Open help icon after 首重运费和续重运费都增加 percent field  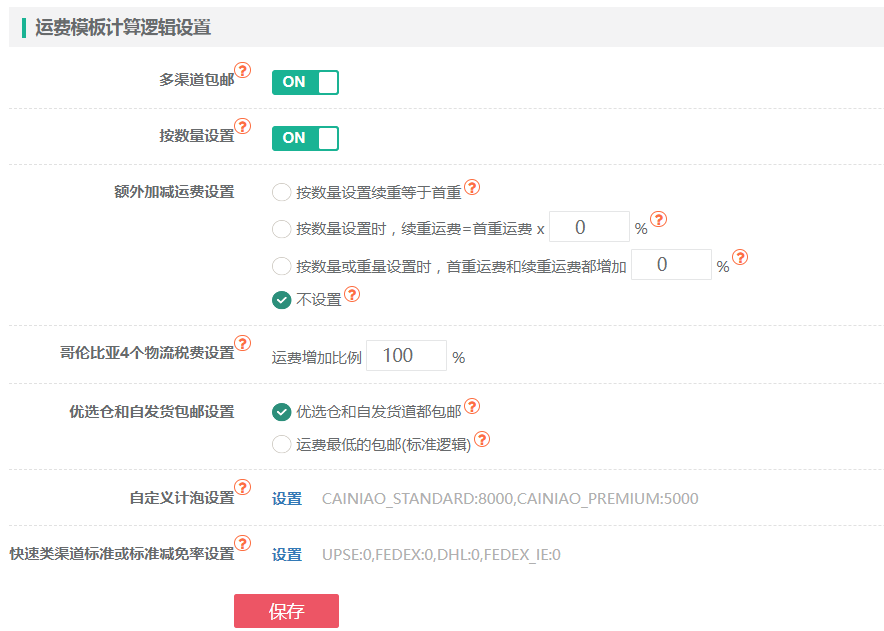(740, 257)
